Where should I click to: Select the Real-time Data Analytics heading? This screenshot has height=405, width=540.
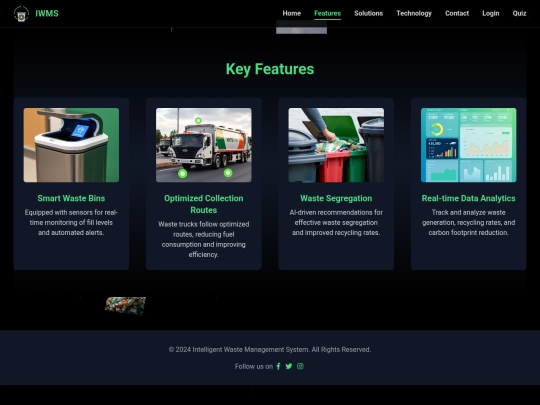pos(469,198)
